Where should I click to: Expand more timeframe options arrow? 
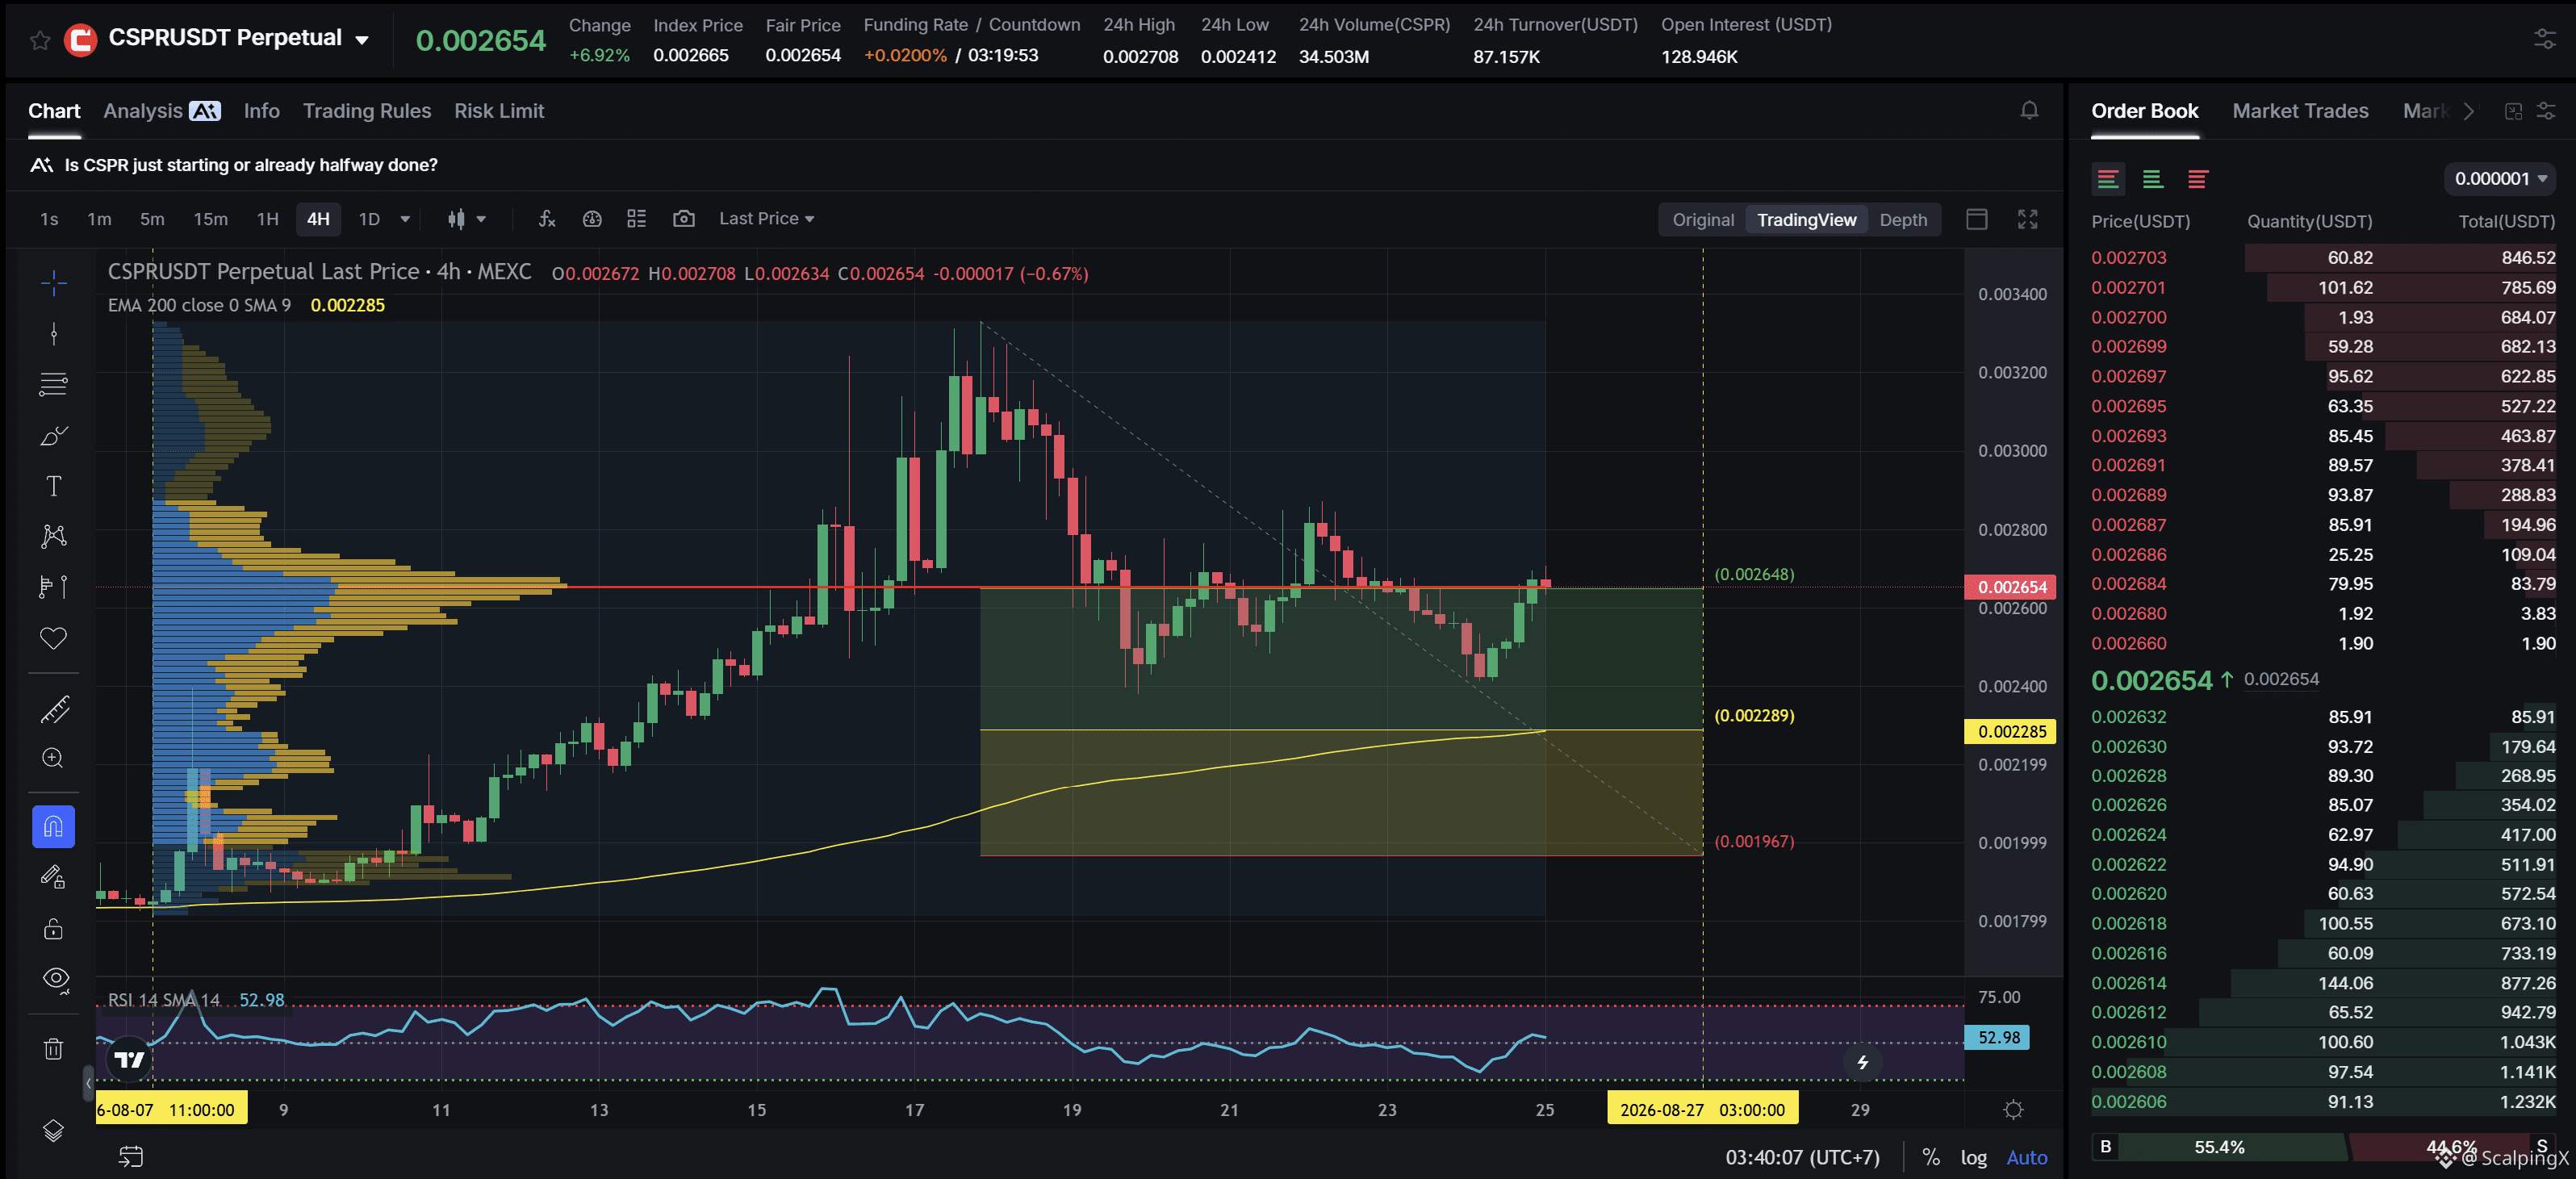tap(405, 219)
